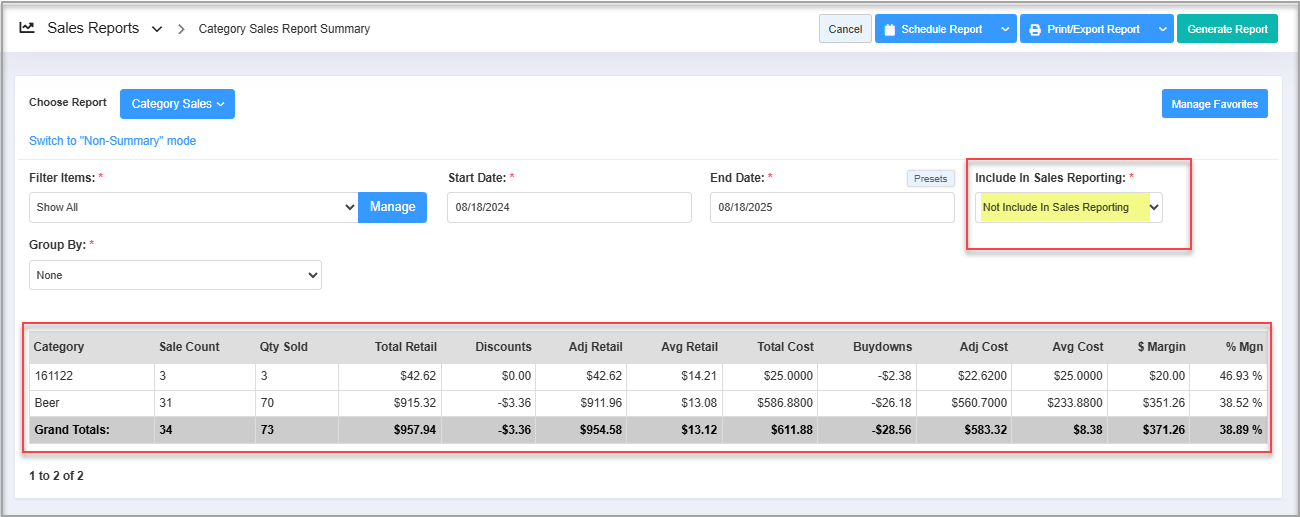Click the Start Date input field
Viewport: 1300px width, 517px height.
568,207
